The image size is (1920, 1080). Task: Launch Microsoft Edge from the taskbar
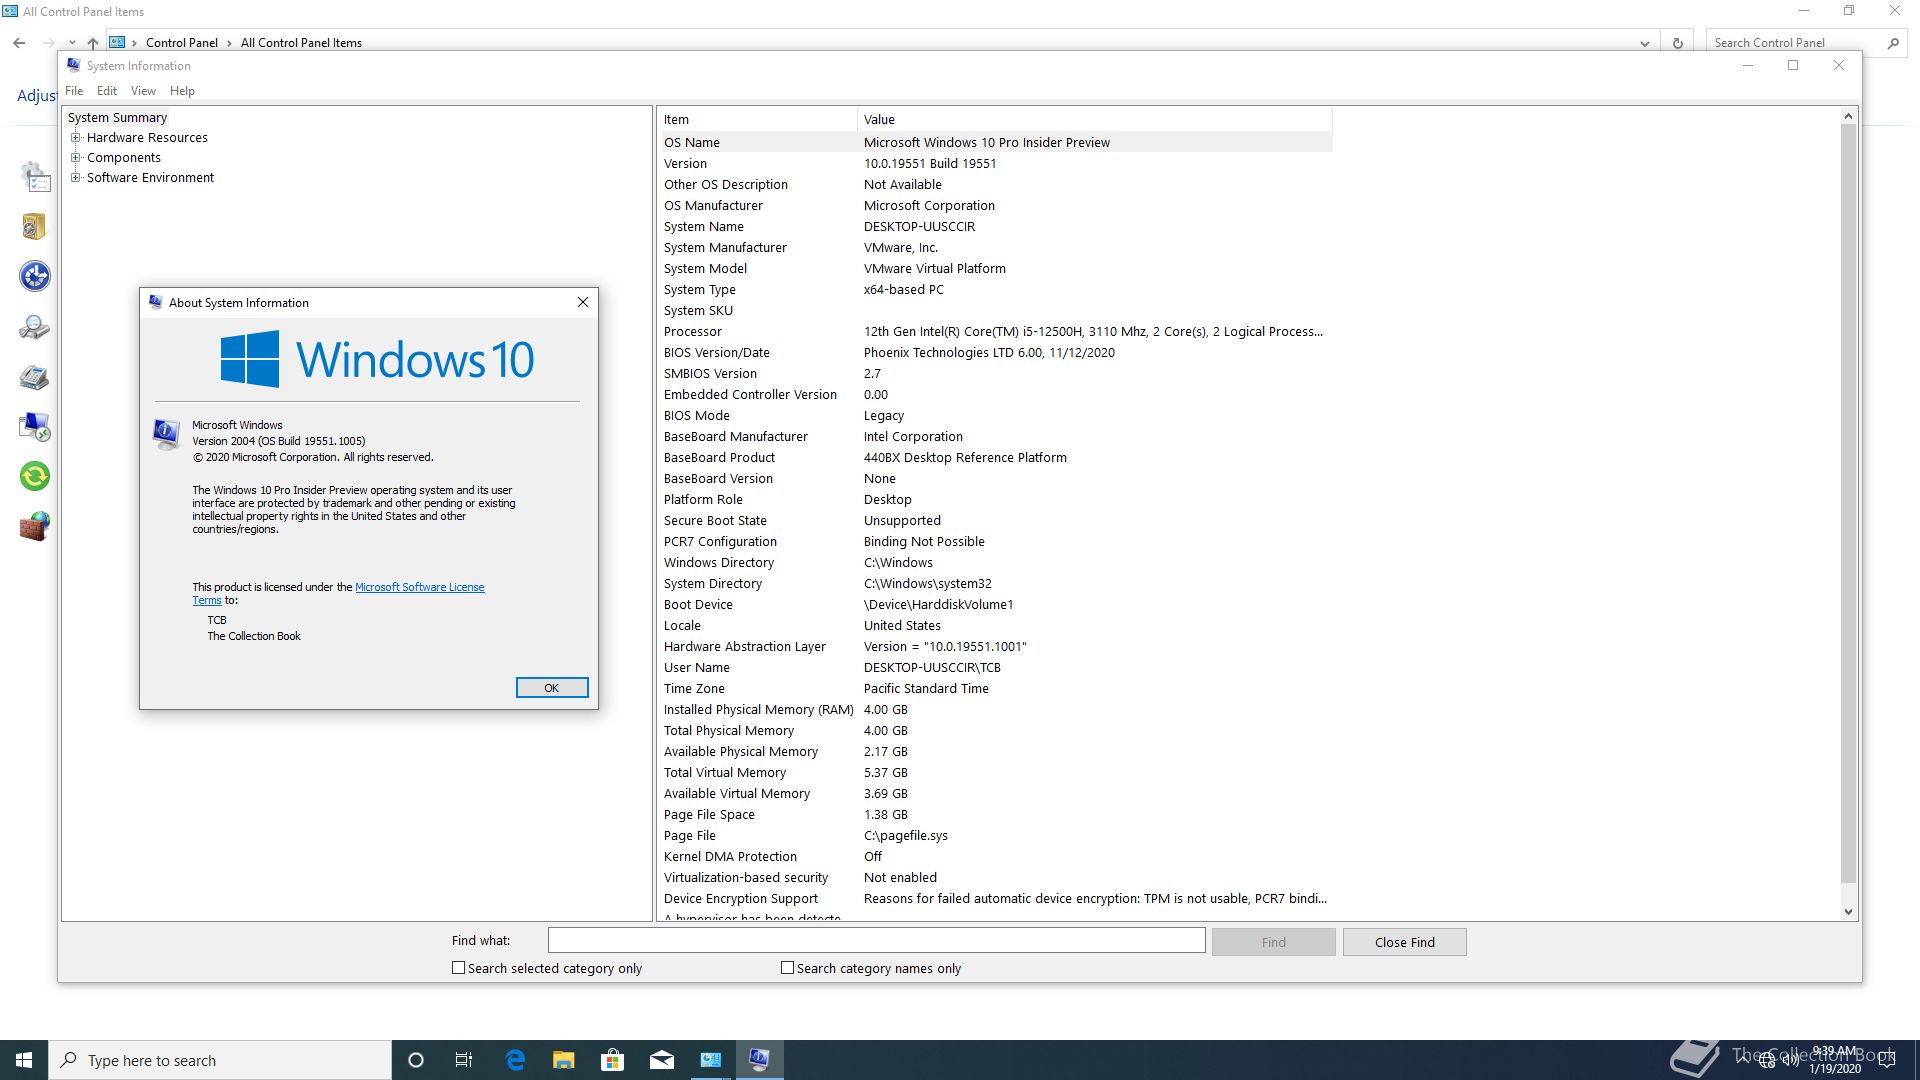[515, 1060]
